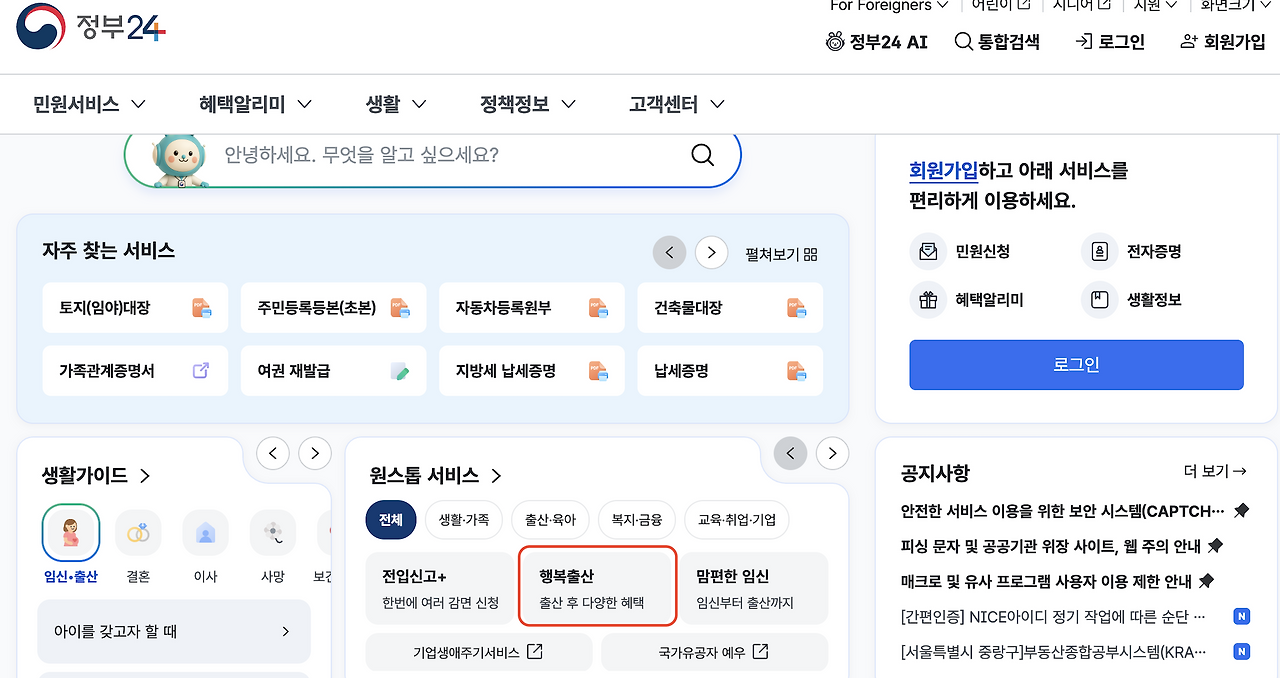
Task: Click underlined 회원가입 link in login panel
Action: coord(944,171)
